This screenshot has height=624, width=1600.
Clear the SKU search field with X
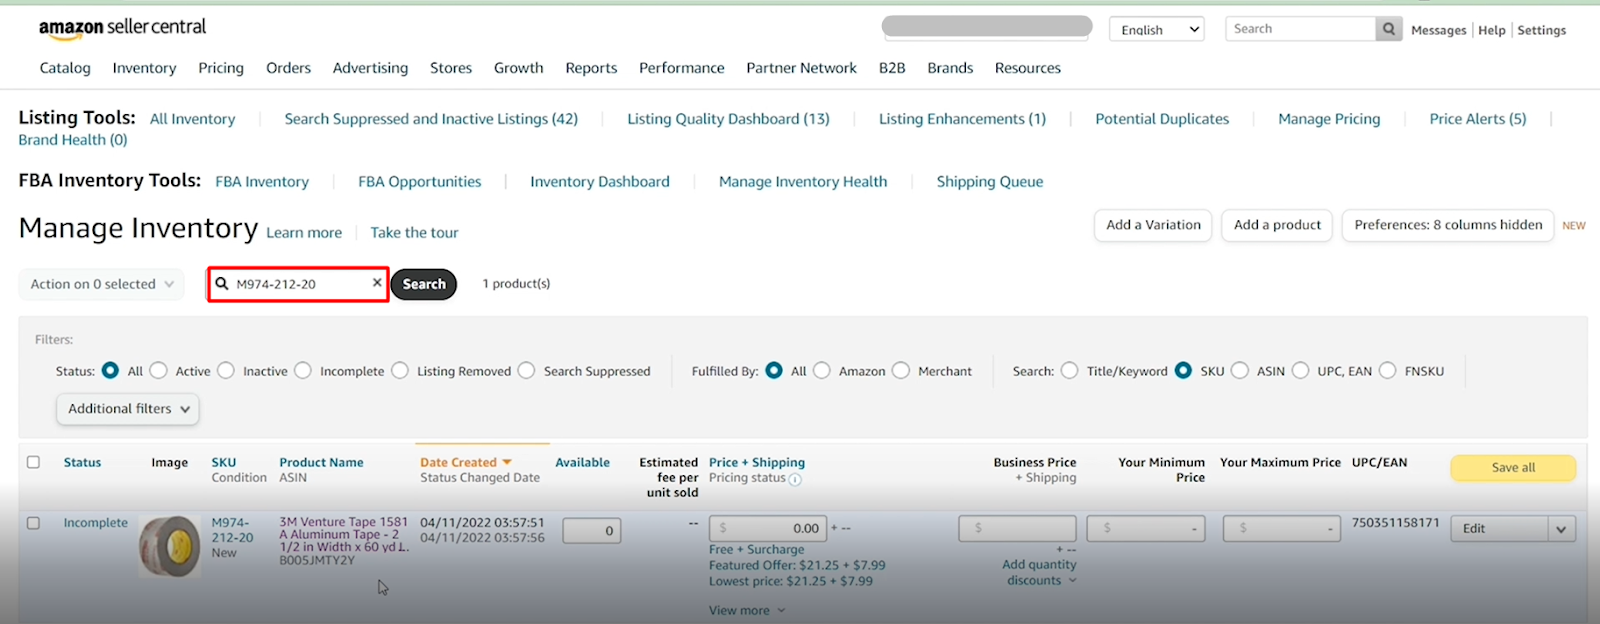click(x=377, y=283)
